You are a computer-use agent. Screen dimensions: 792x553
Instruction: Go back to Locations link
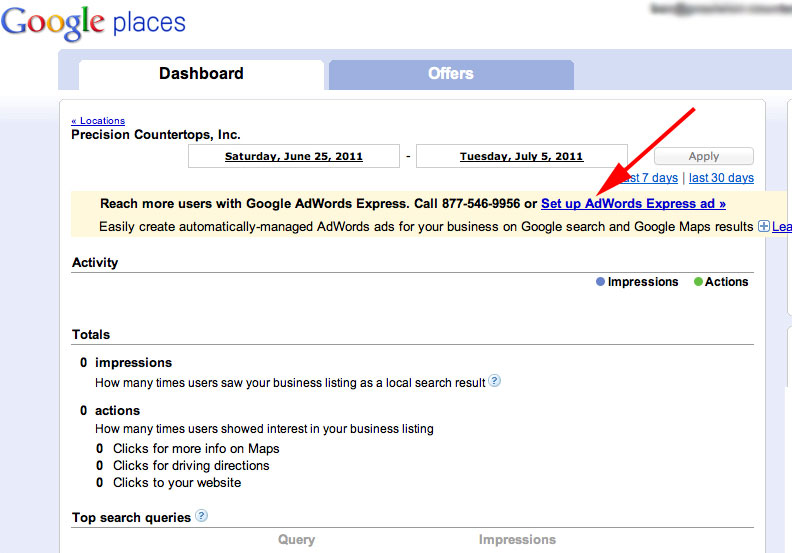pos(98,121)
